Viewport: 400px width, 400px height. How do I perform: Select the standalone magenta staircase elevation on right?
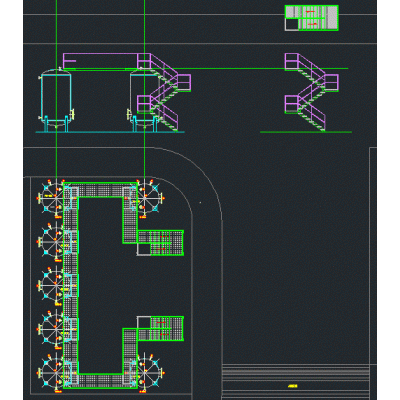312,92
